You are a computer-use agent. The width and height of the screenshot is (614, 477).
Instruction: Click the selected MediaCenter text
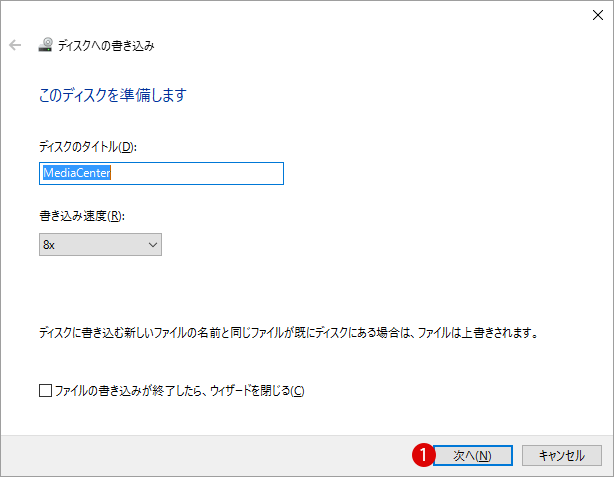76,173
